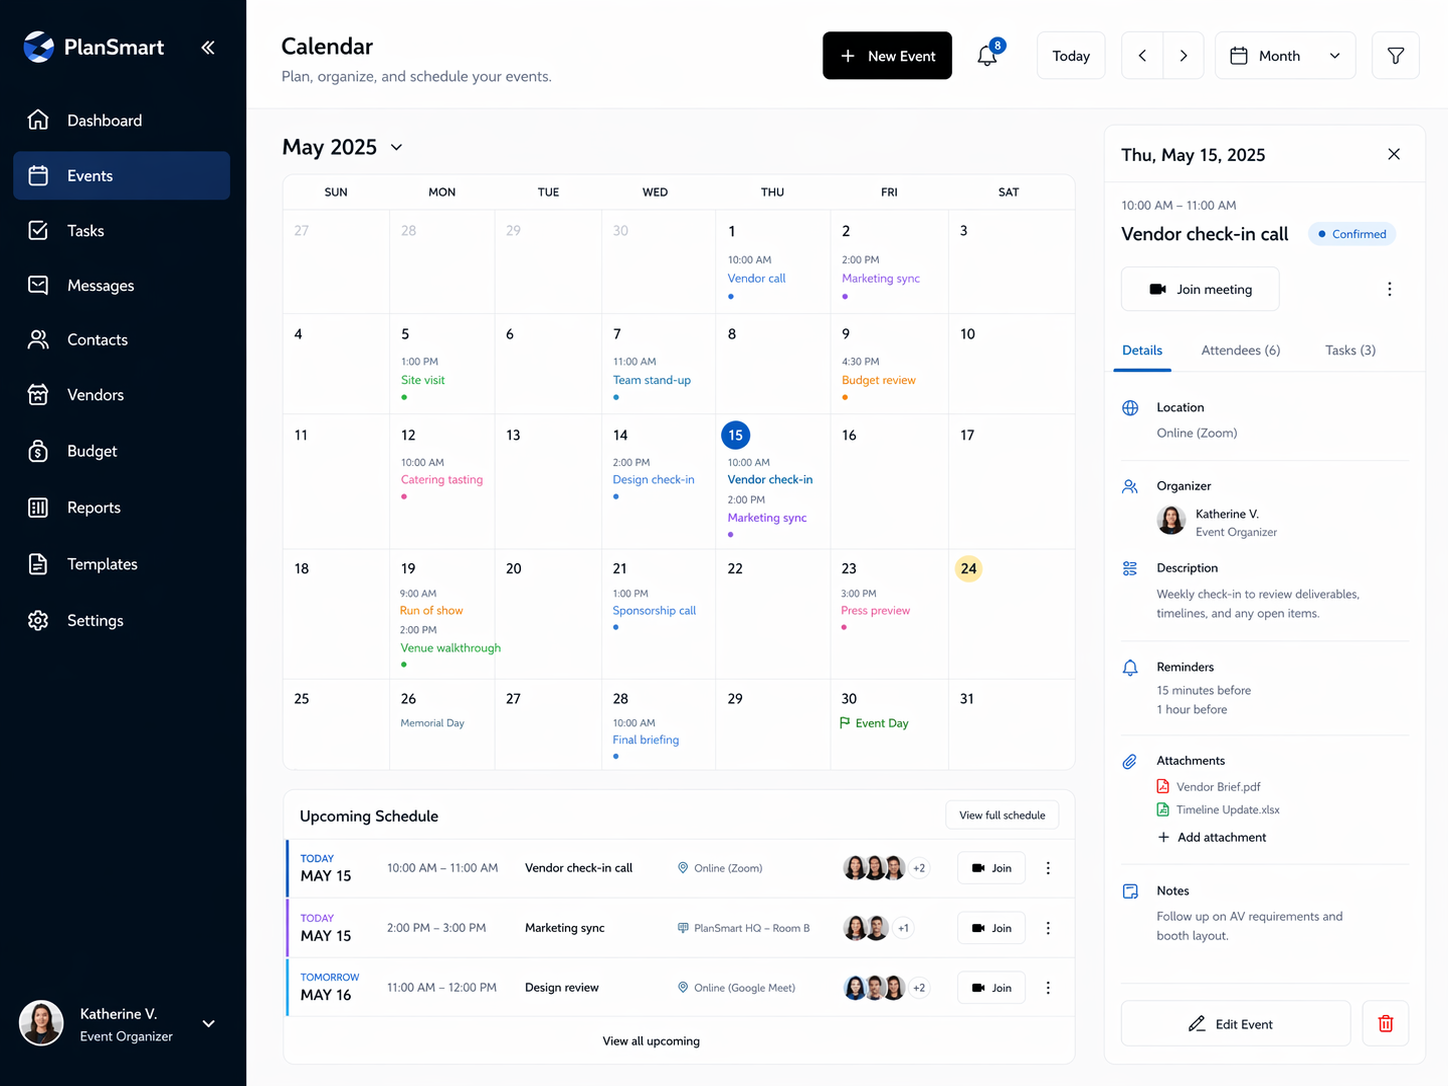The height and width of the screenshot is (1086, 1448).
Task: Click the notifications bell icon
Action: (987, 55)
